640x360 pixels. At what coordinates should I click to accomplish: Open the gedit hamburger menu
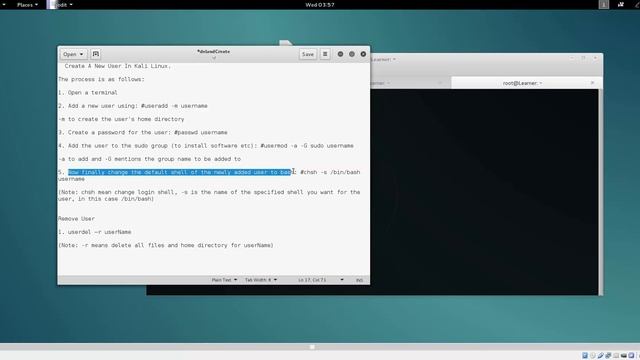coord(325,54)
